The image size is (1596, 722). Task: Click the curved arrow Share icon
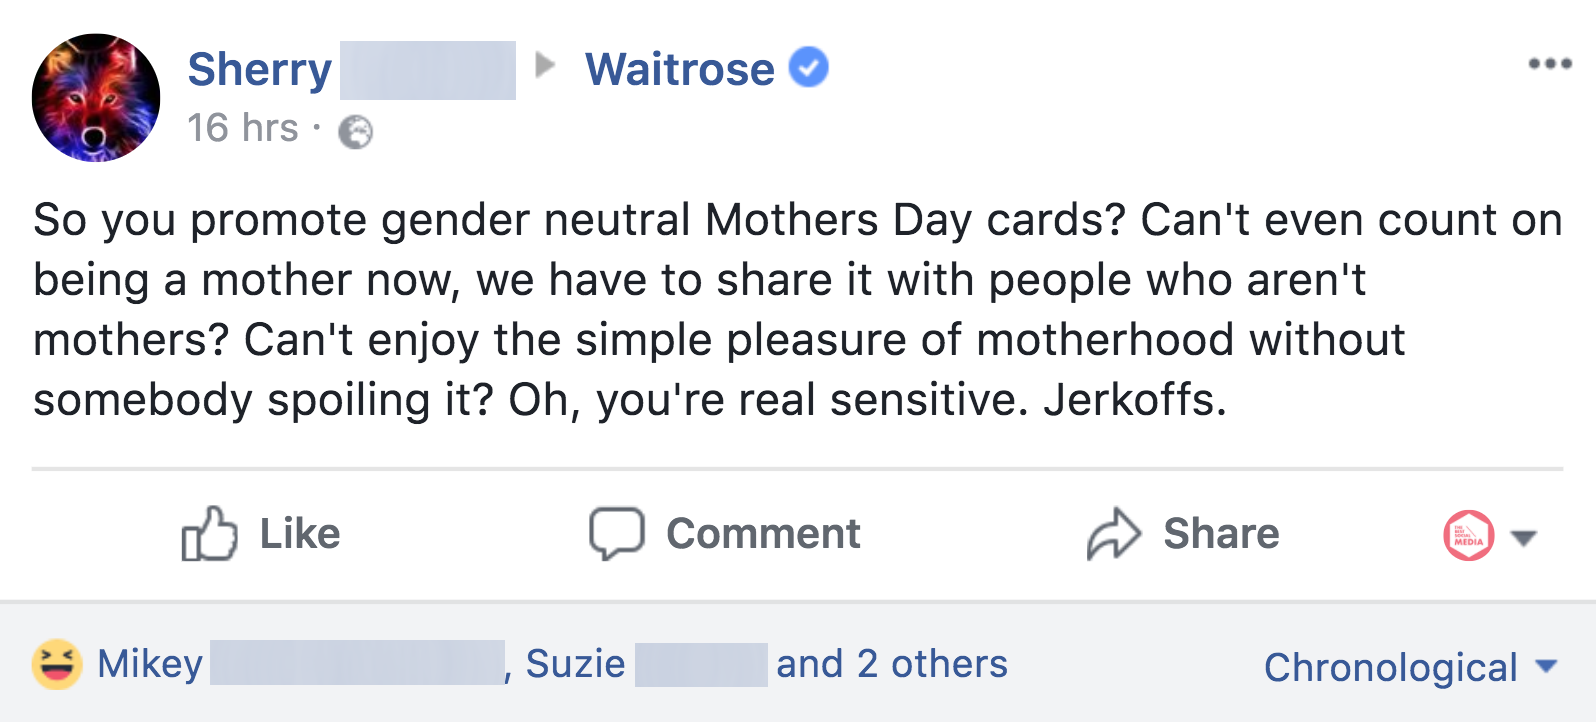(x=1113, y=534)
